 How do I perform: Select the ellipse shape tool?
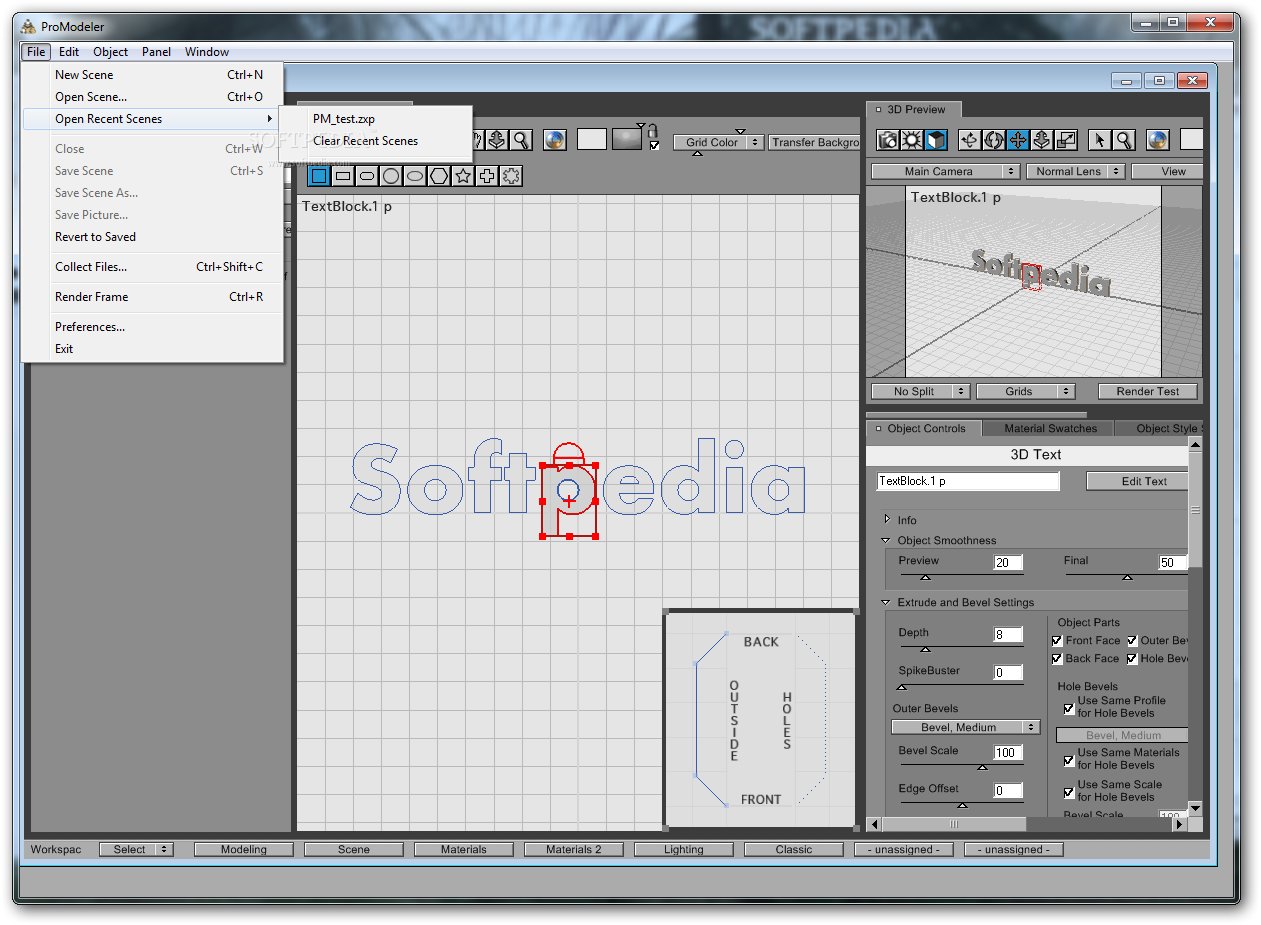point(415,176)
